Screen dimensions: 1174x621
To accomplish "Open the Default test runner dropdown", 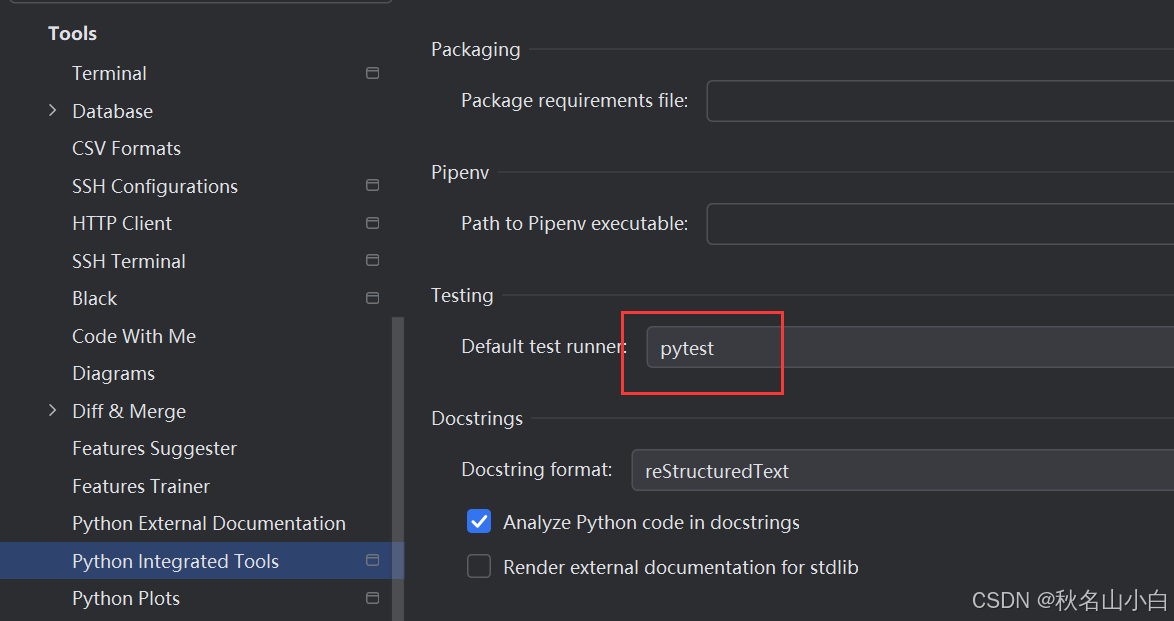I will pos(910,348).
